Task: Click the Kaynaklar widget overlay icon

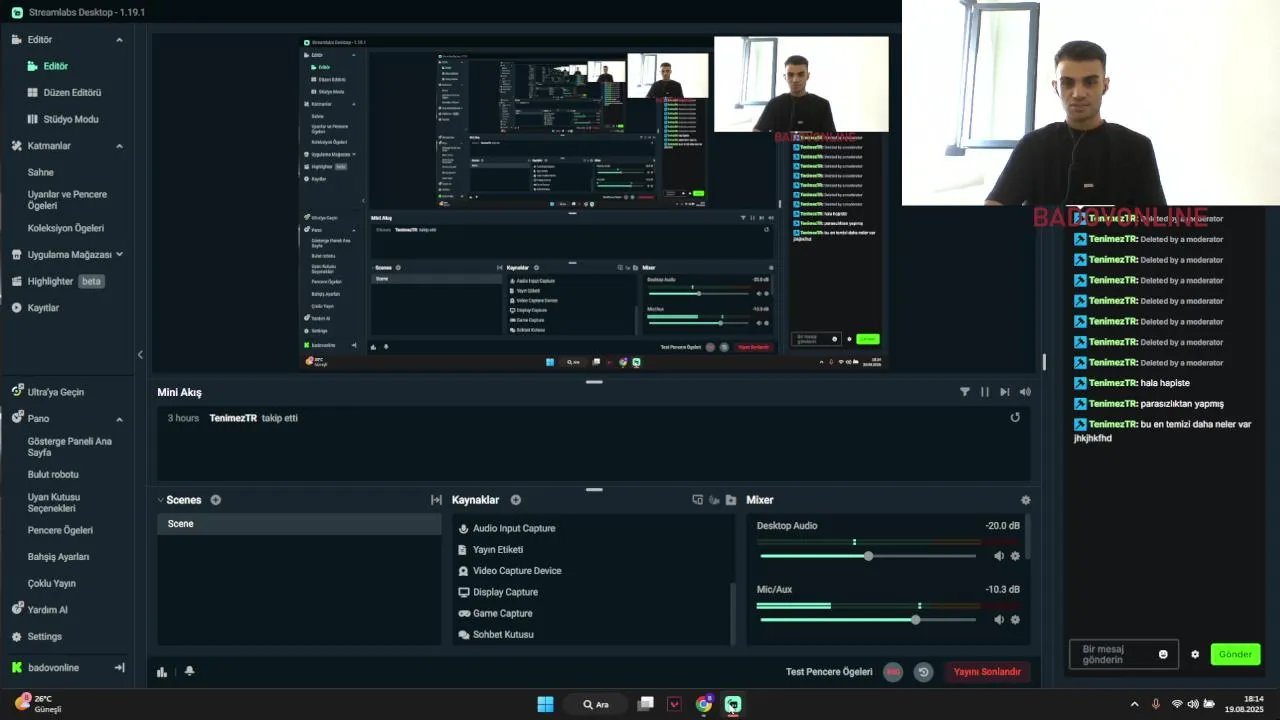Action: click(698, 500)
